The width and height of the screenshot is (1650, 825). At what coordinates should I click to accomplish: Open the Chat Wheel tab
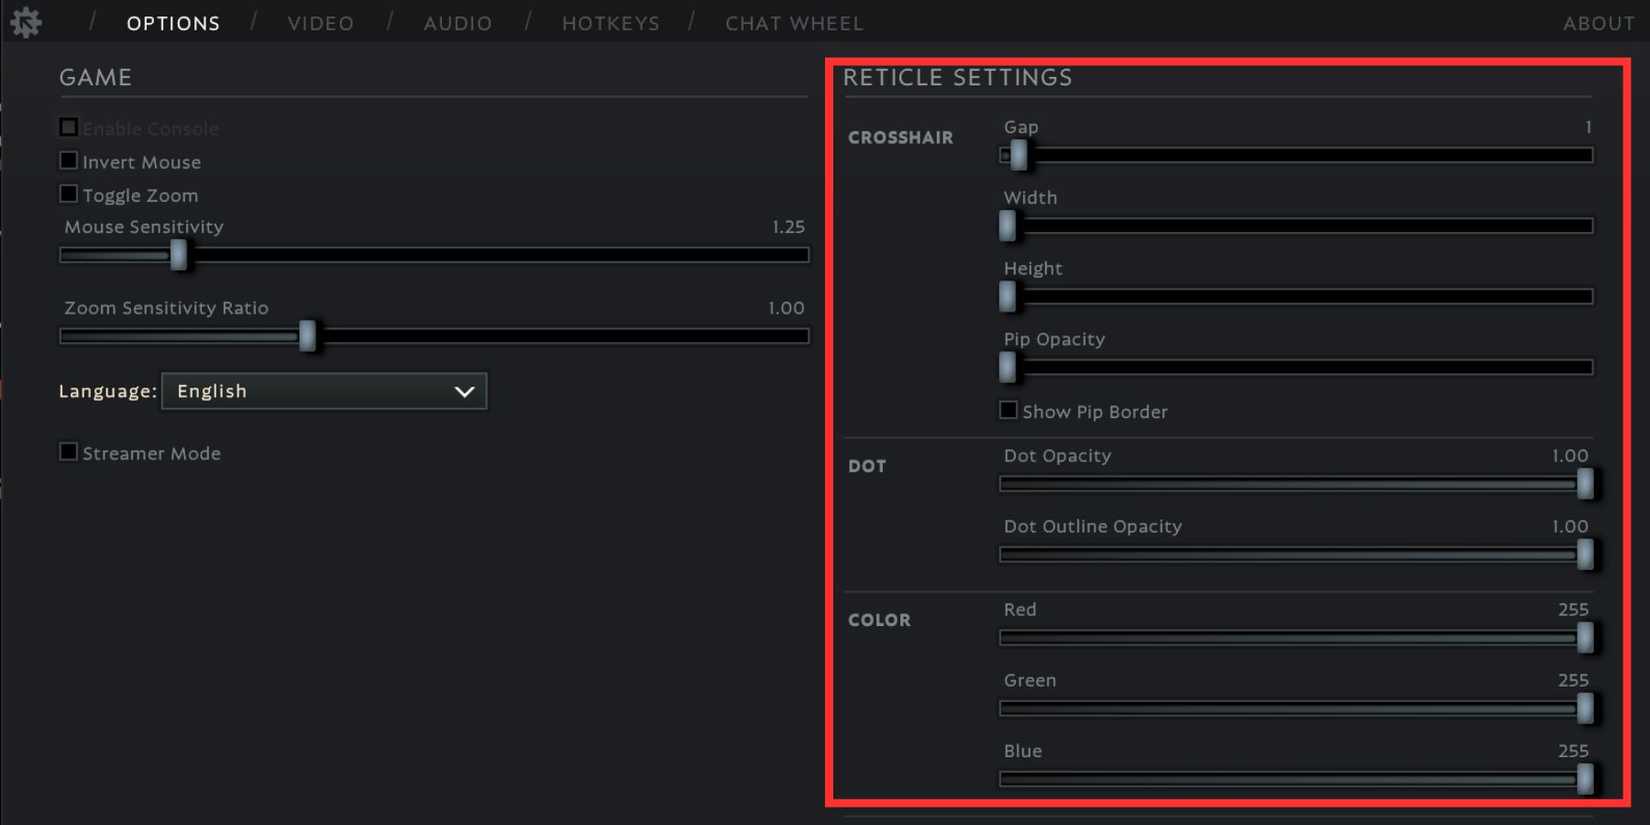[794, 23]
